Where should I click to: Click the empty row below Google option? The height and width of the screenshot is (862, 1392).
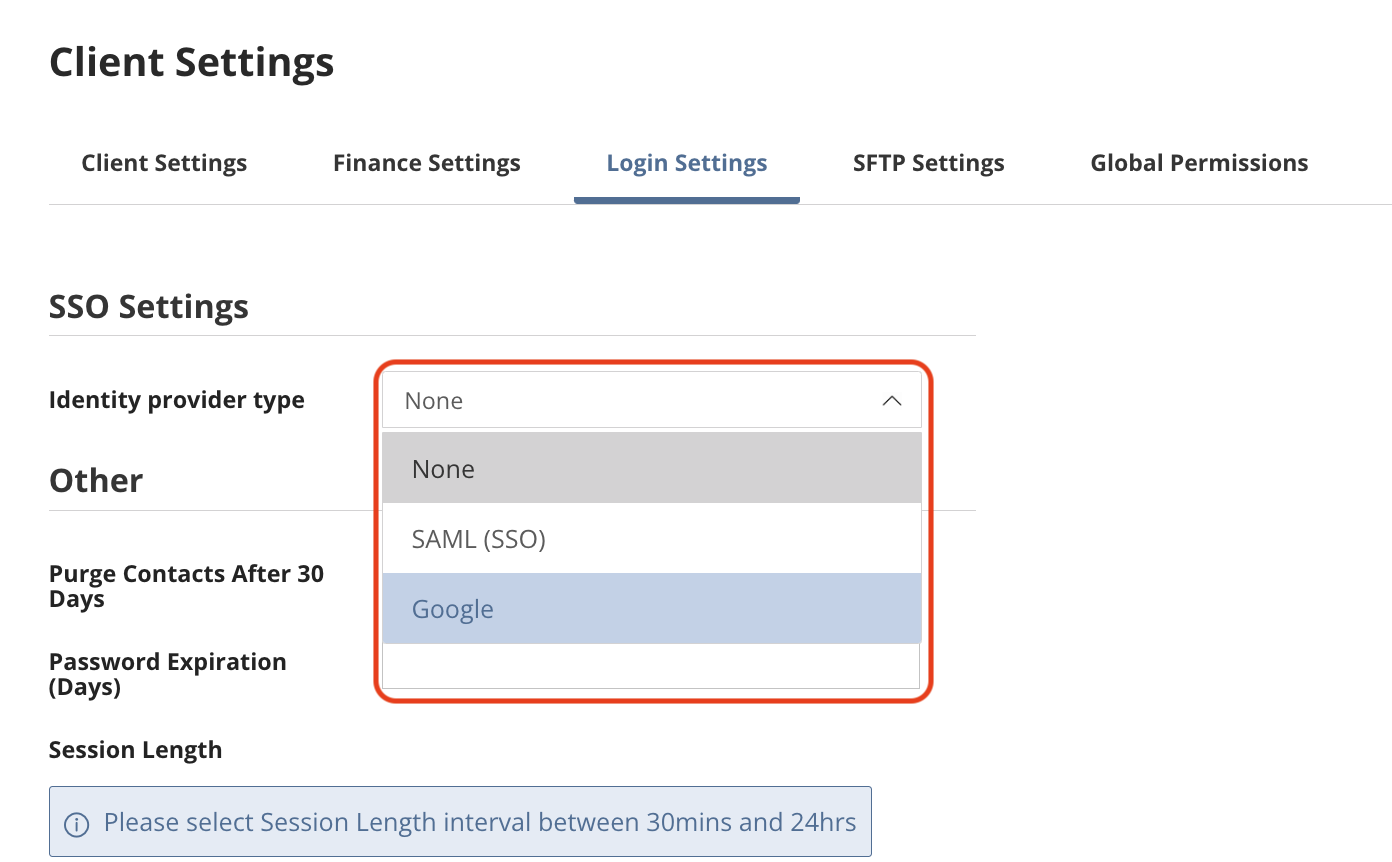click(651, 666)
